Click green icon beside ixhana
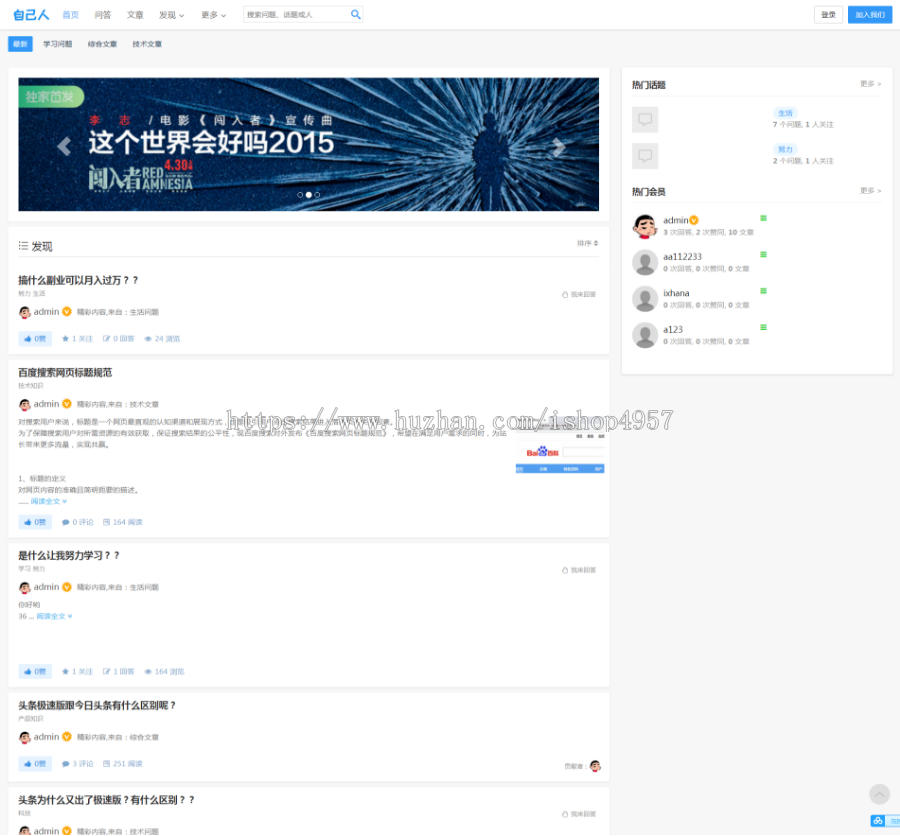This screenshot has height=836, width=900. pos(763,291)
